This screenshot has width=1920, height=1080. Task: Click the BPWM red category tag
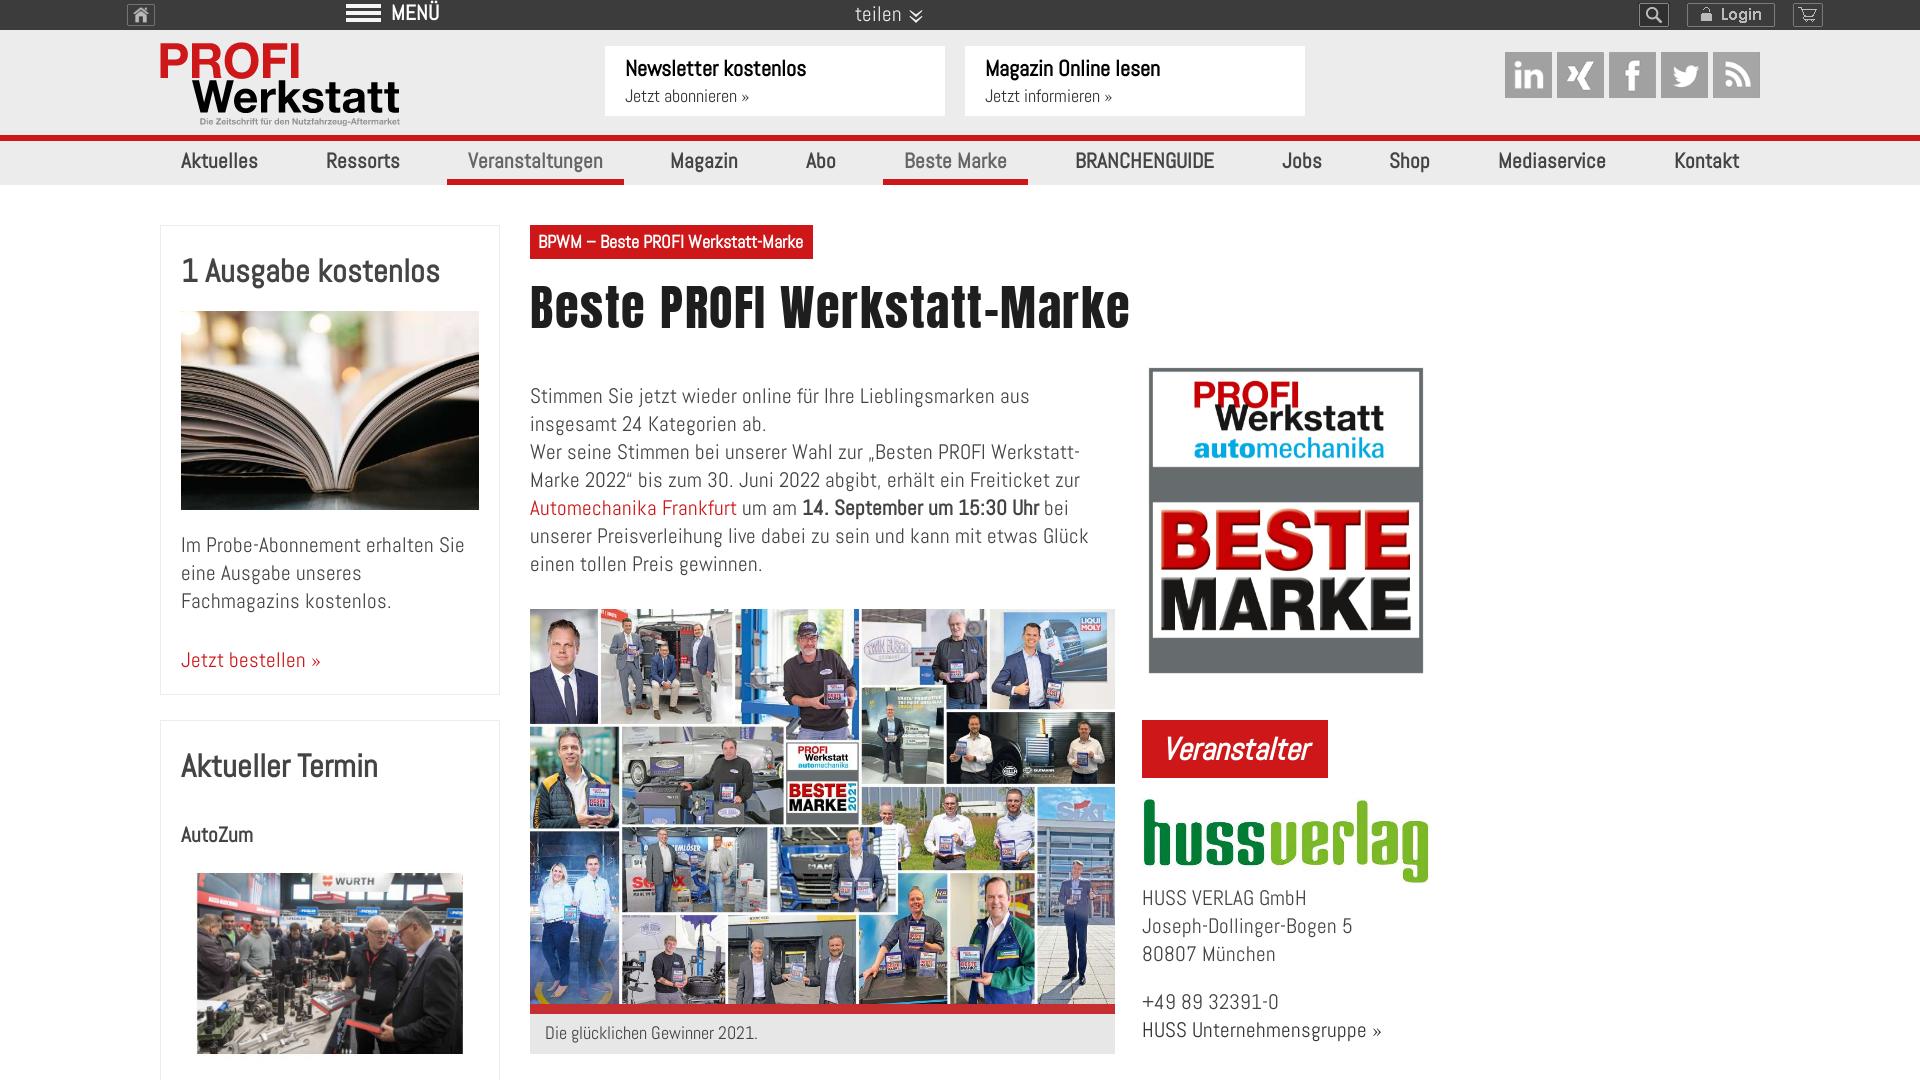click(x=671, y=242)
